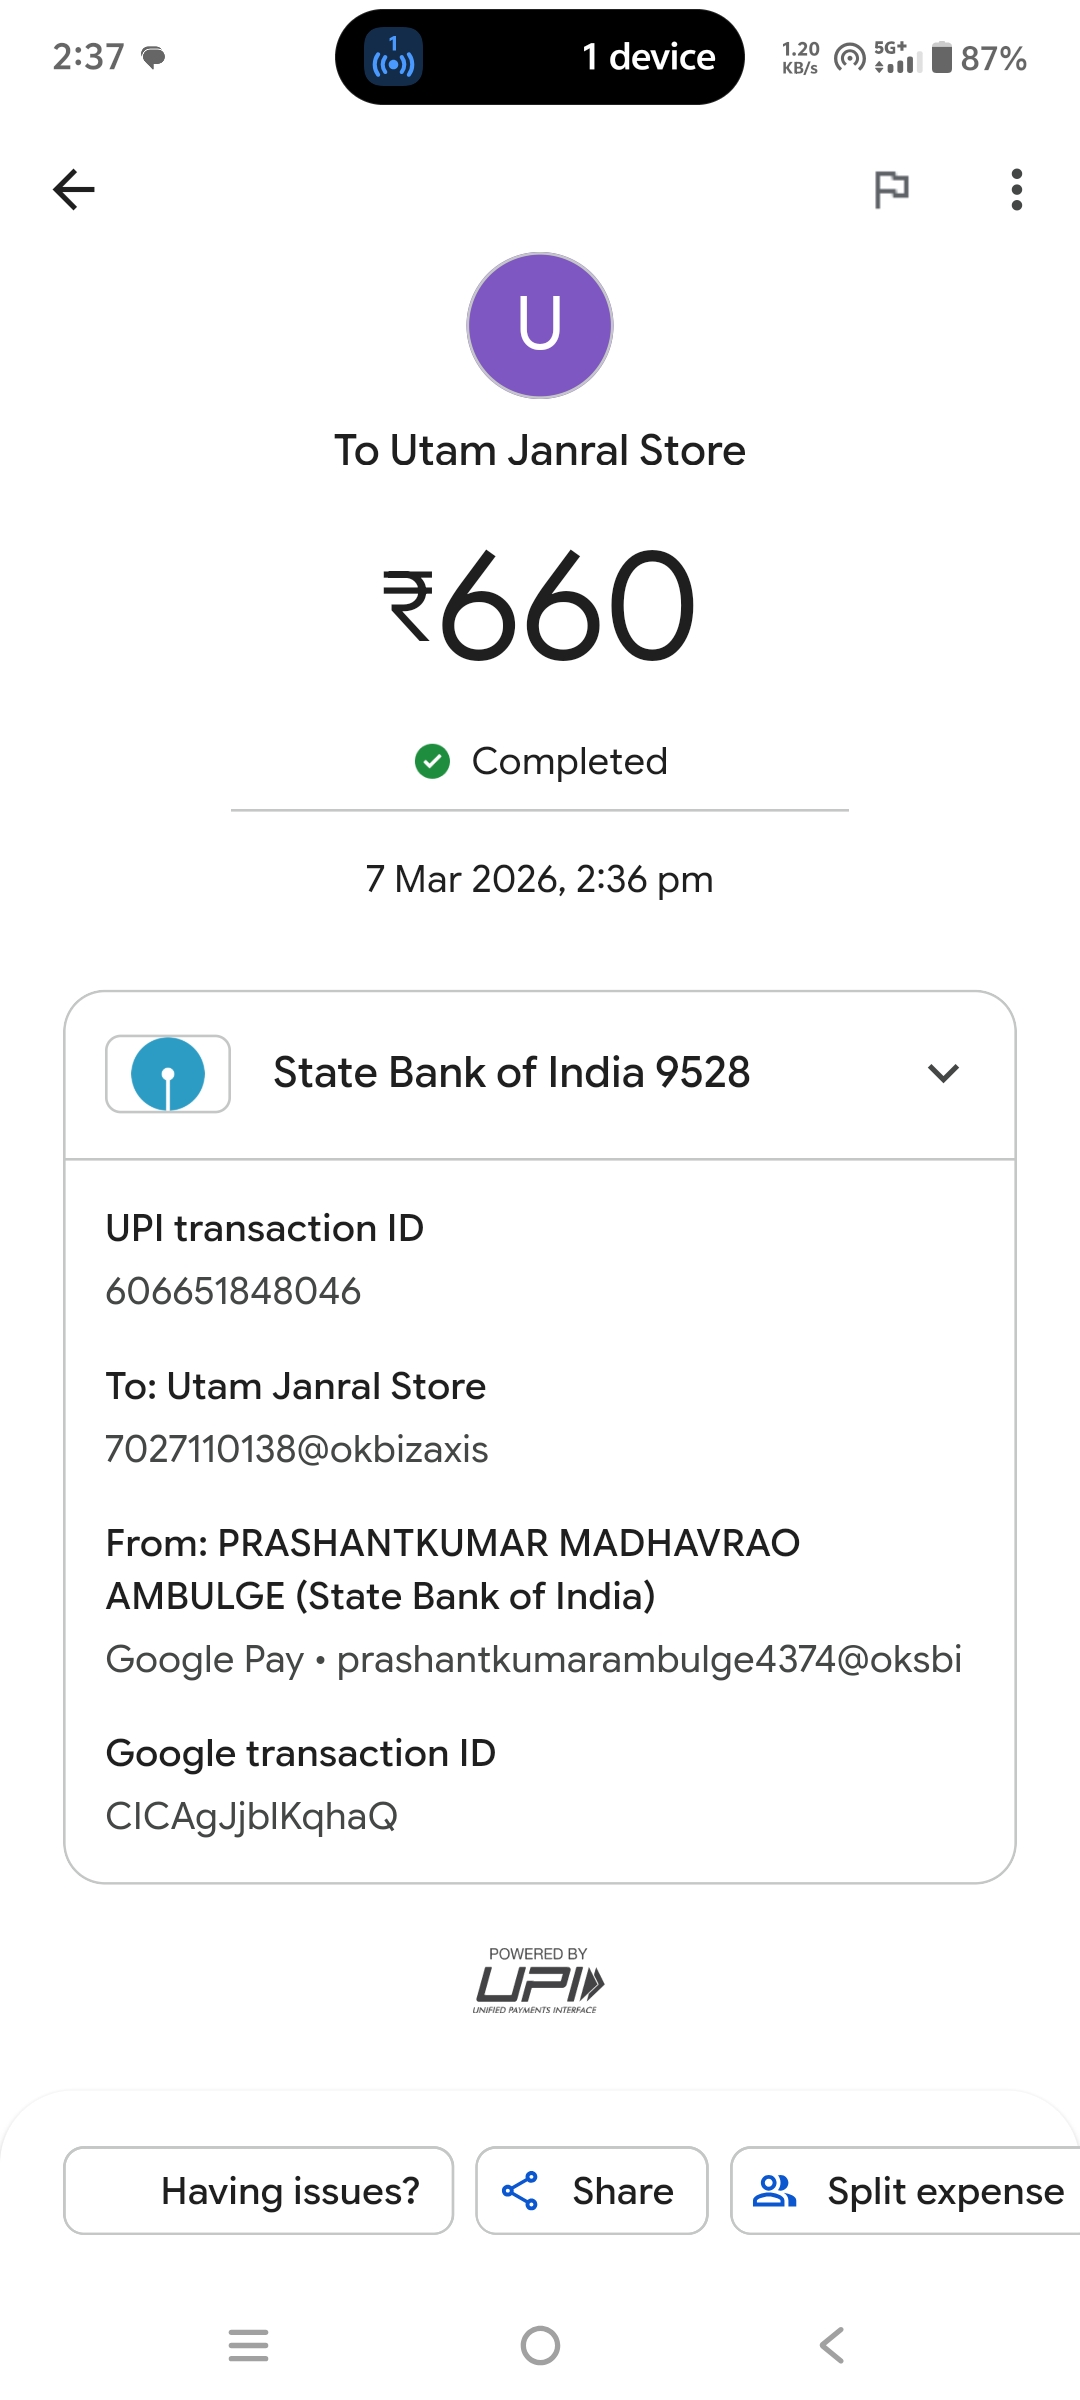Image resolution: width=1080 pixels, height=2400 pixels.
Task: Tap the back arrow icon
Action: click(x=74, y=189)
